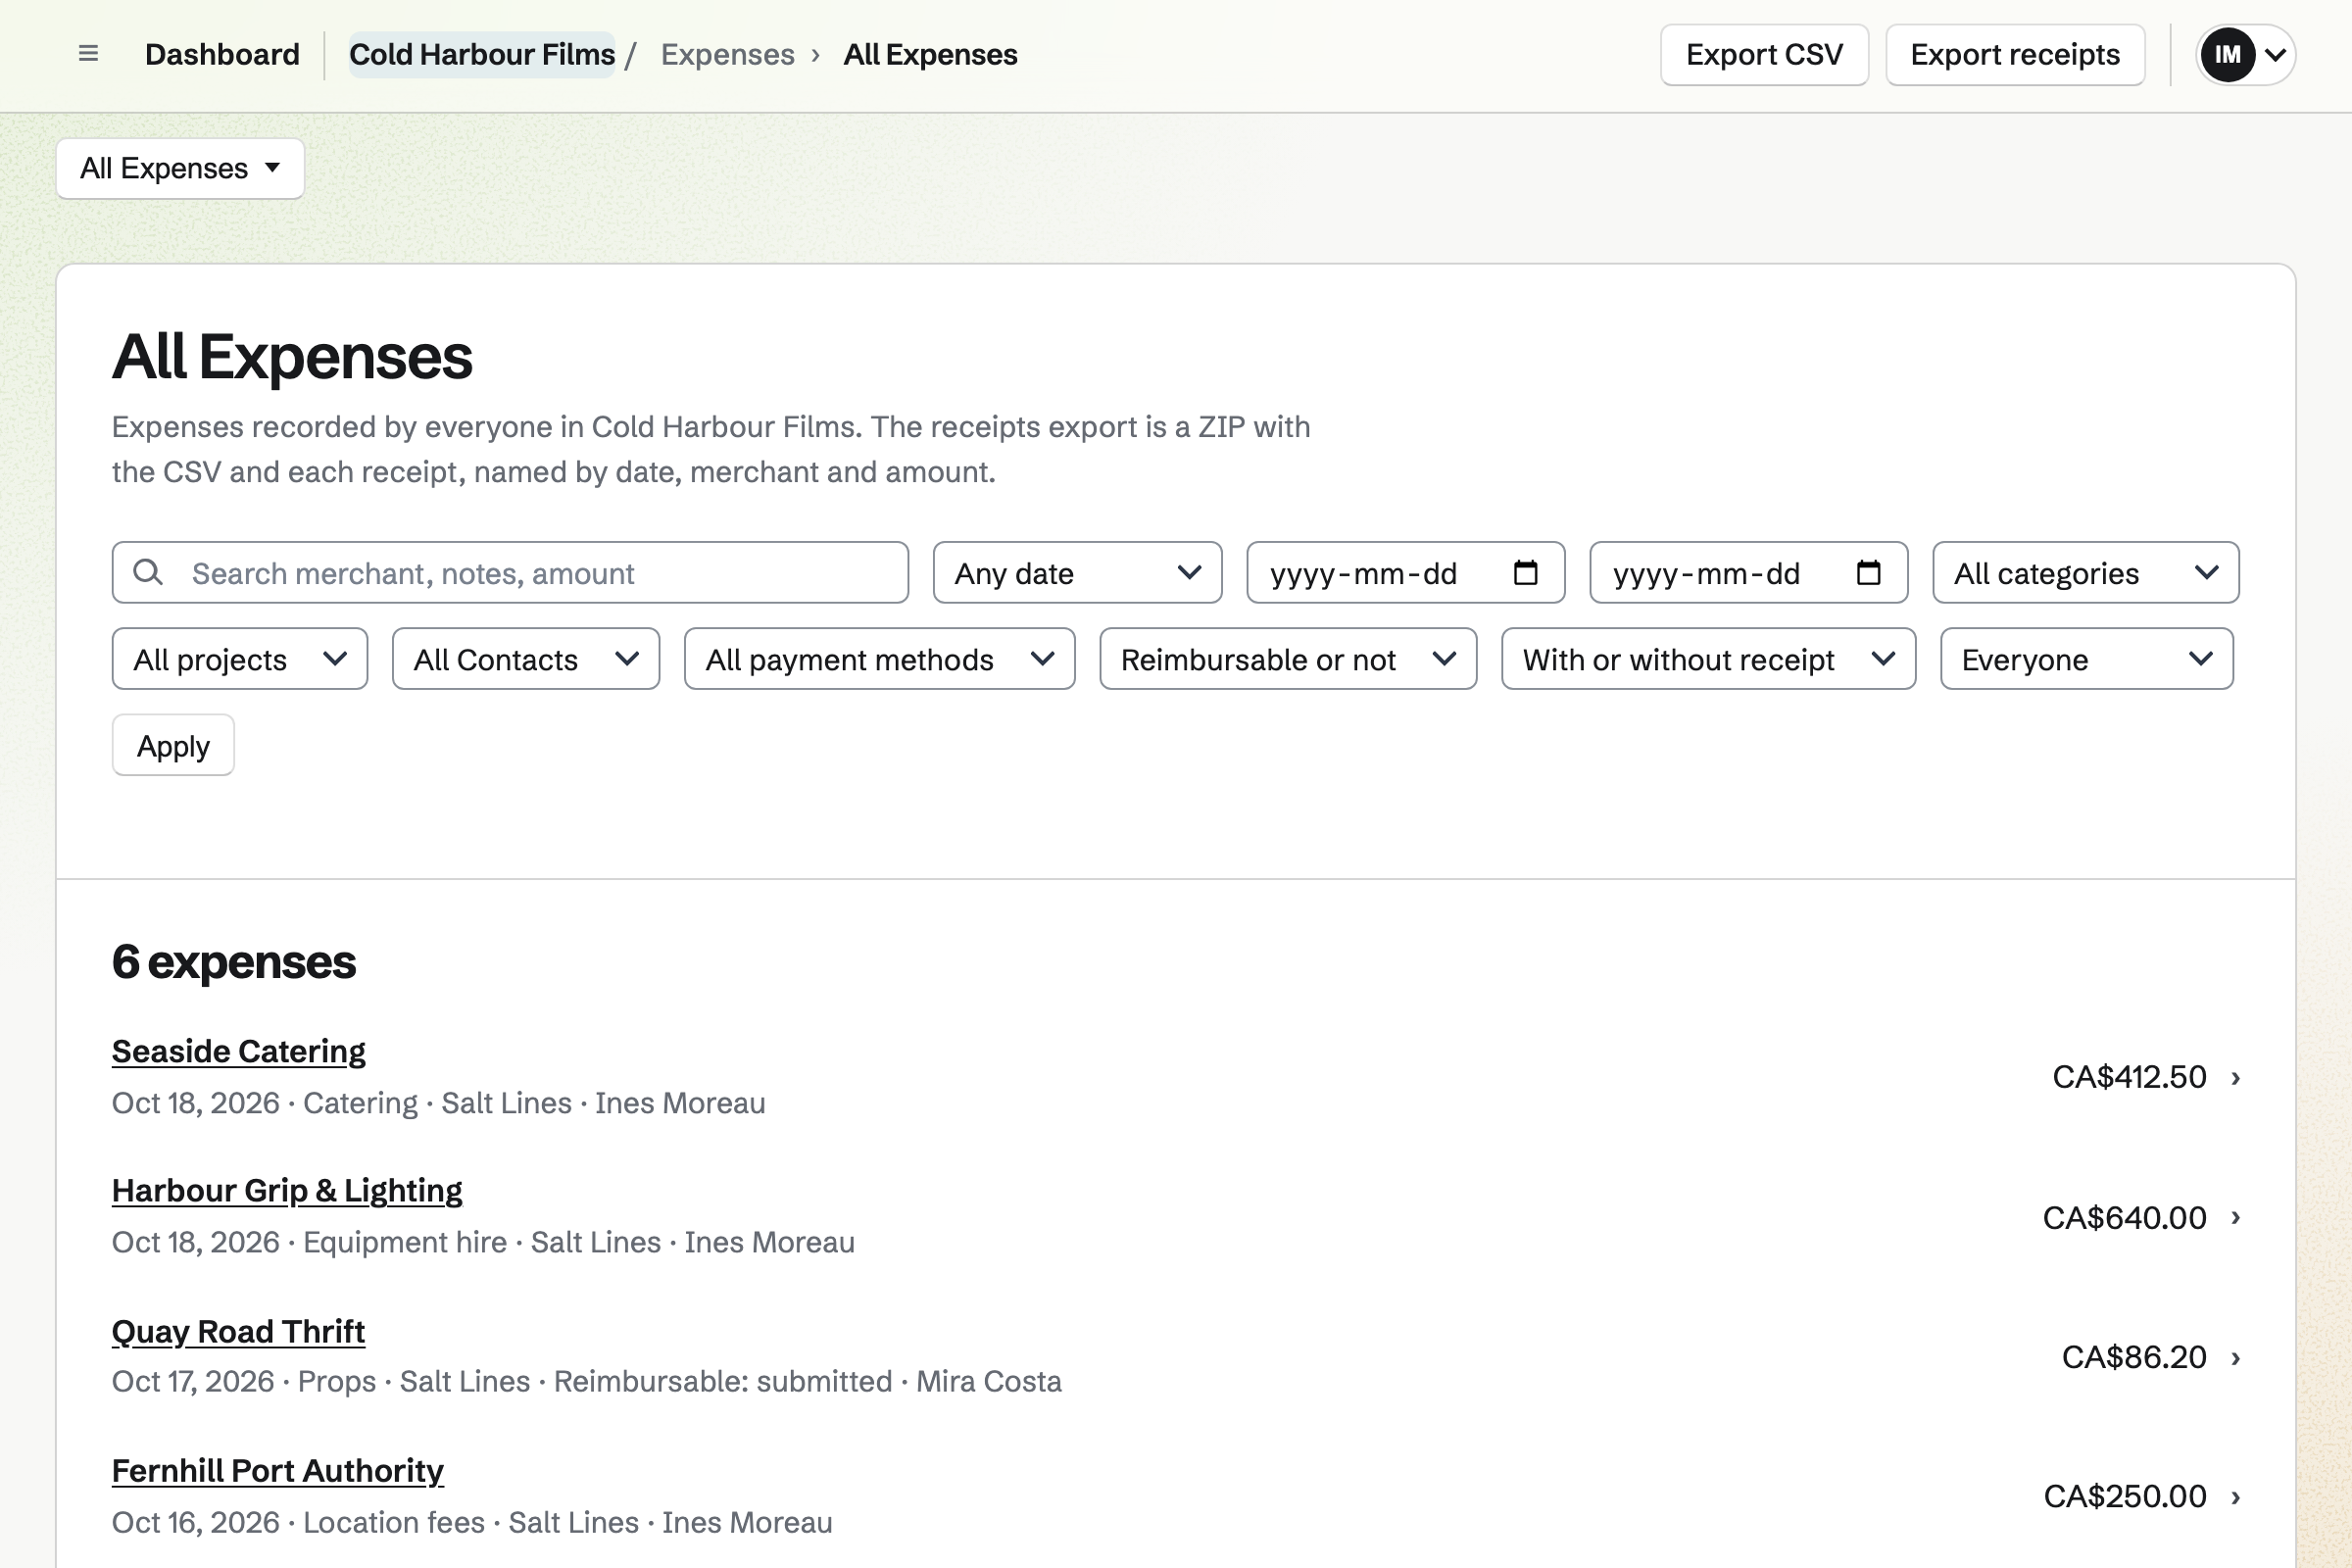Open the All payment methods dropdown
The image size is (2352, 1568).
pyautogui.click(x=879, y=659)
